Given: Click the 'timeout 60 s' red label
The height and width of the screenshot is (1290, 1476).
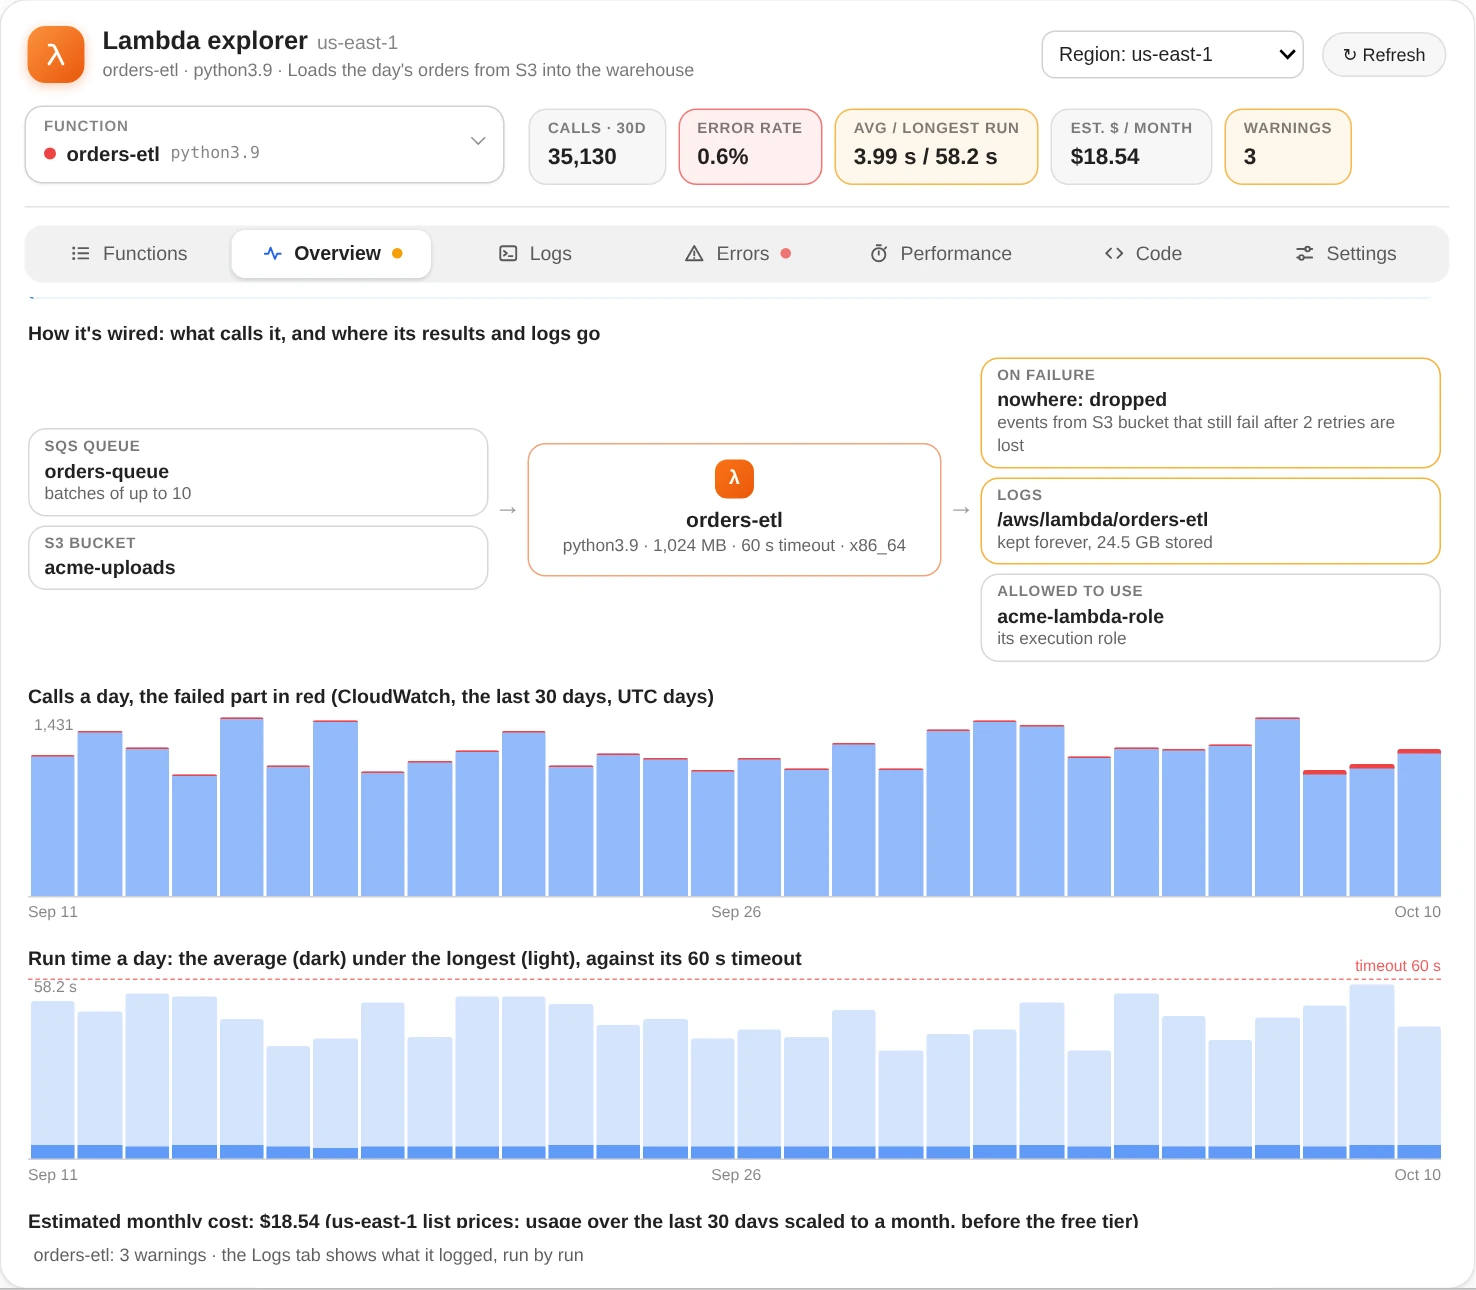Looking at the screenshot, I should 1397,966.
